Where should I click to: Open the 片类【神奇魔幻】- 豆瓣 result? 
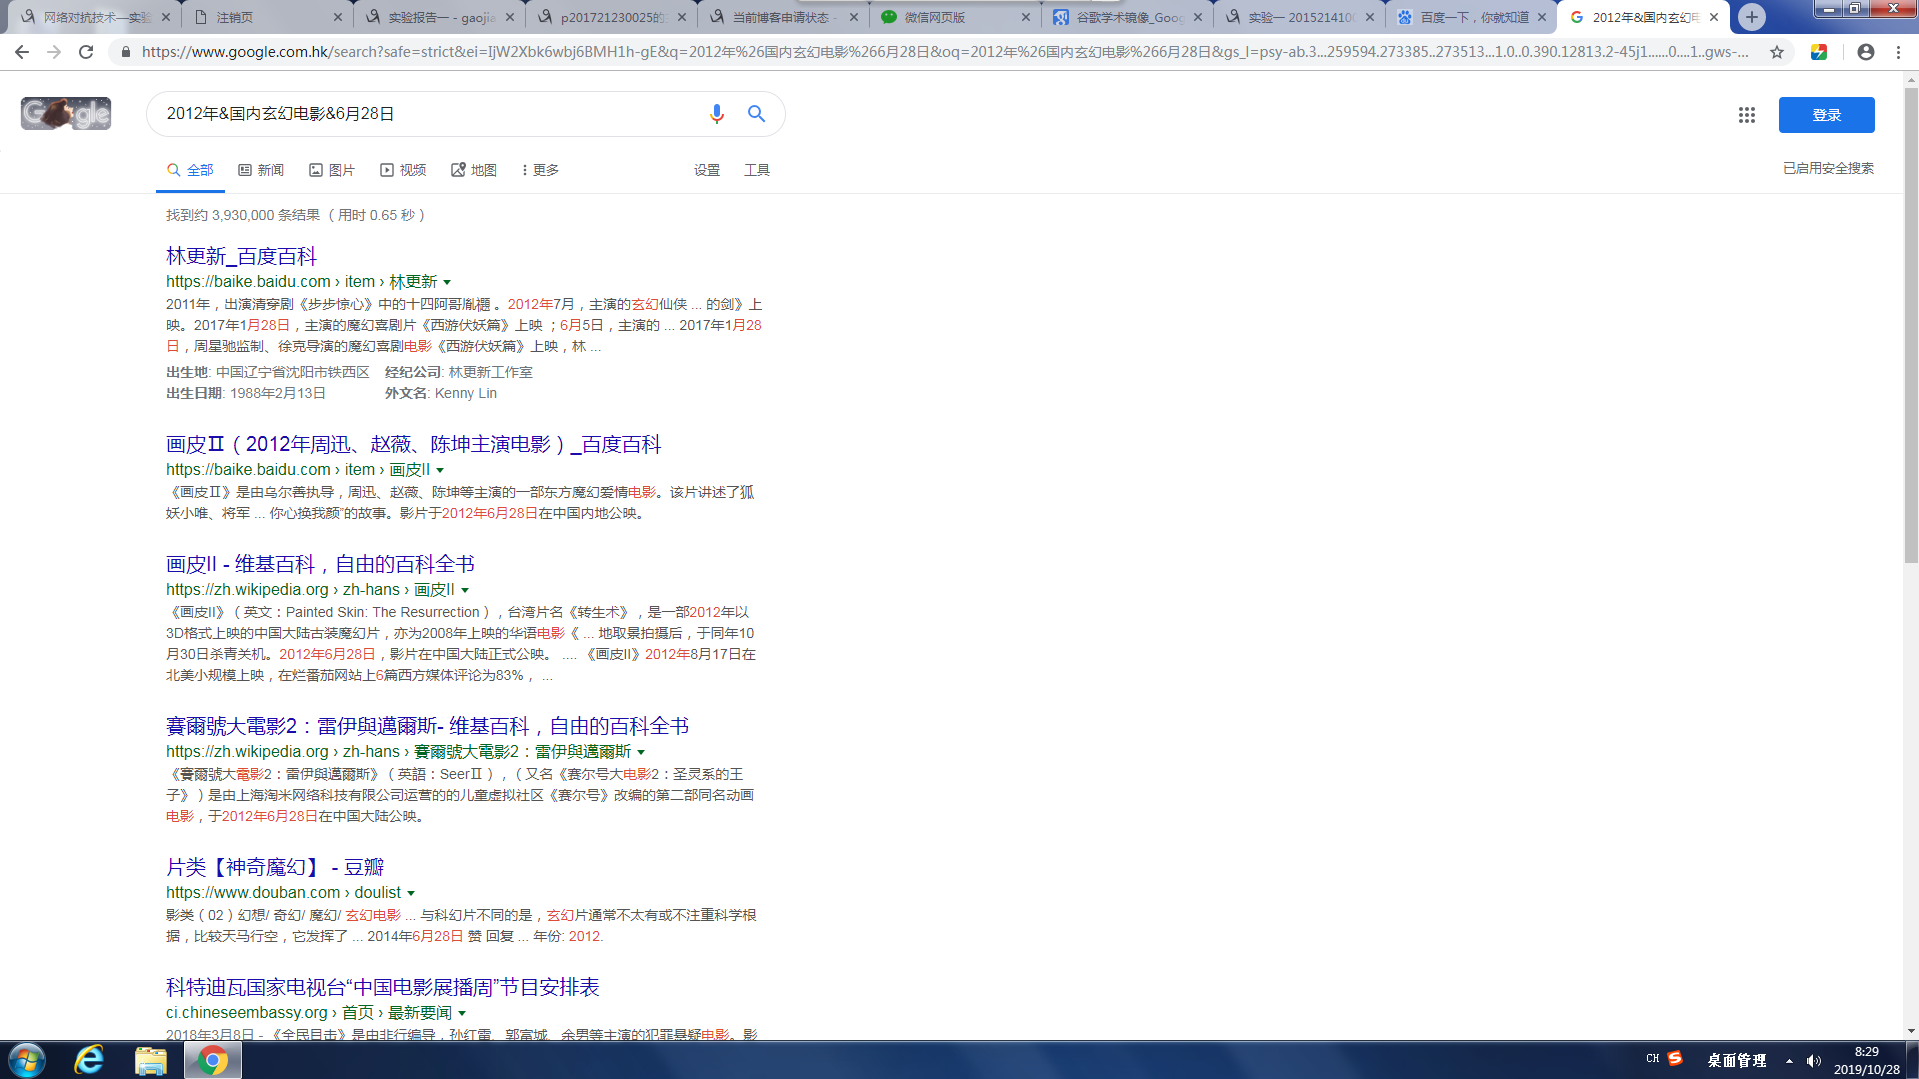275,867
